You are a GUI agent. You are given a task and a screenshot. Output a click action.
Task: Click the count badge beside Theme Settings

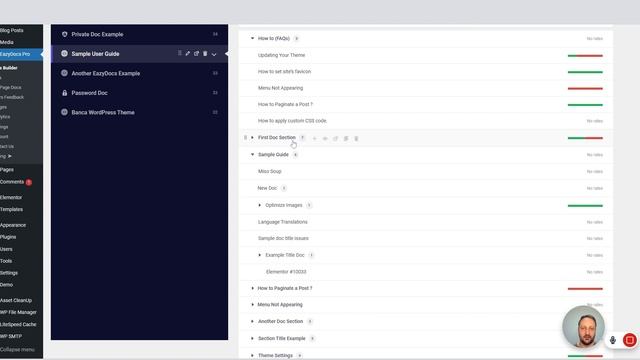(300, 356)
